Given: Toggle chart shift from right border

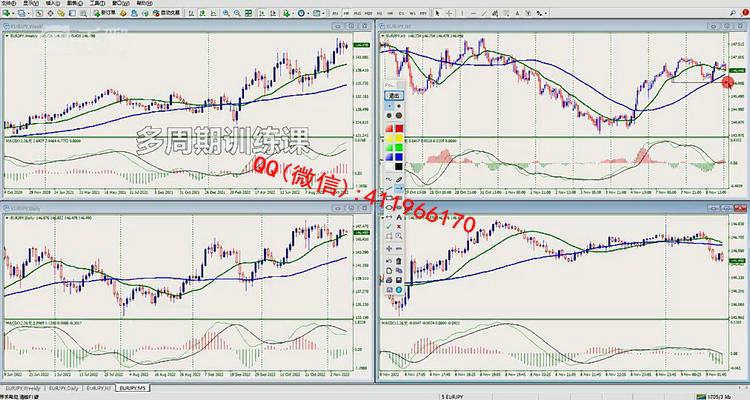Looking at the screenshot, I should (x=273, y=13).
